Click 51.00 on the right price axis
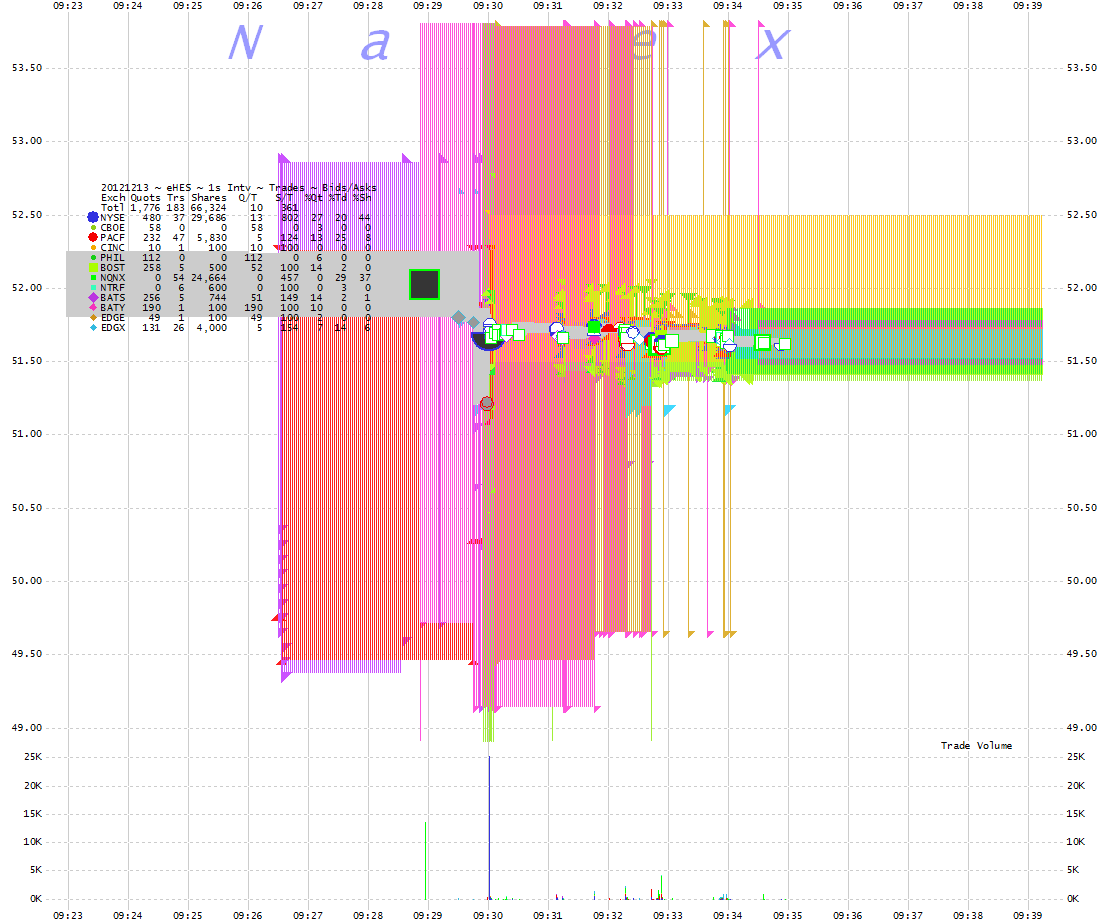The image size is (1109, 922). point(1082,434)
